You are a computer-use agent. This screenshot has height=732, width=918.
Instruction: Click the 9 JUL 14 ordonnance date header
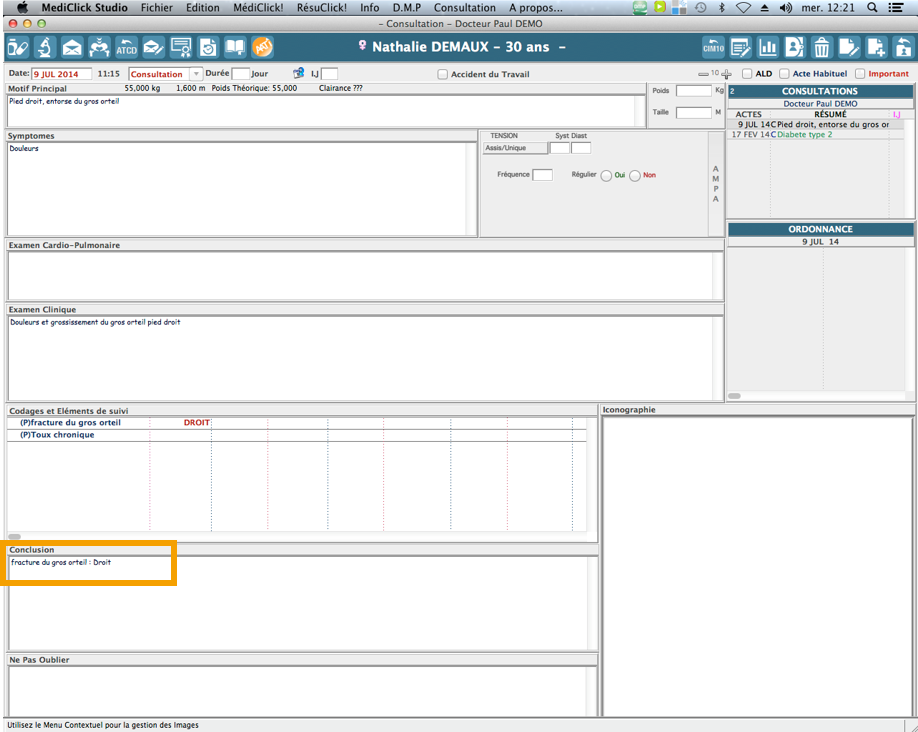[820, 241]
